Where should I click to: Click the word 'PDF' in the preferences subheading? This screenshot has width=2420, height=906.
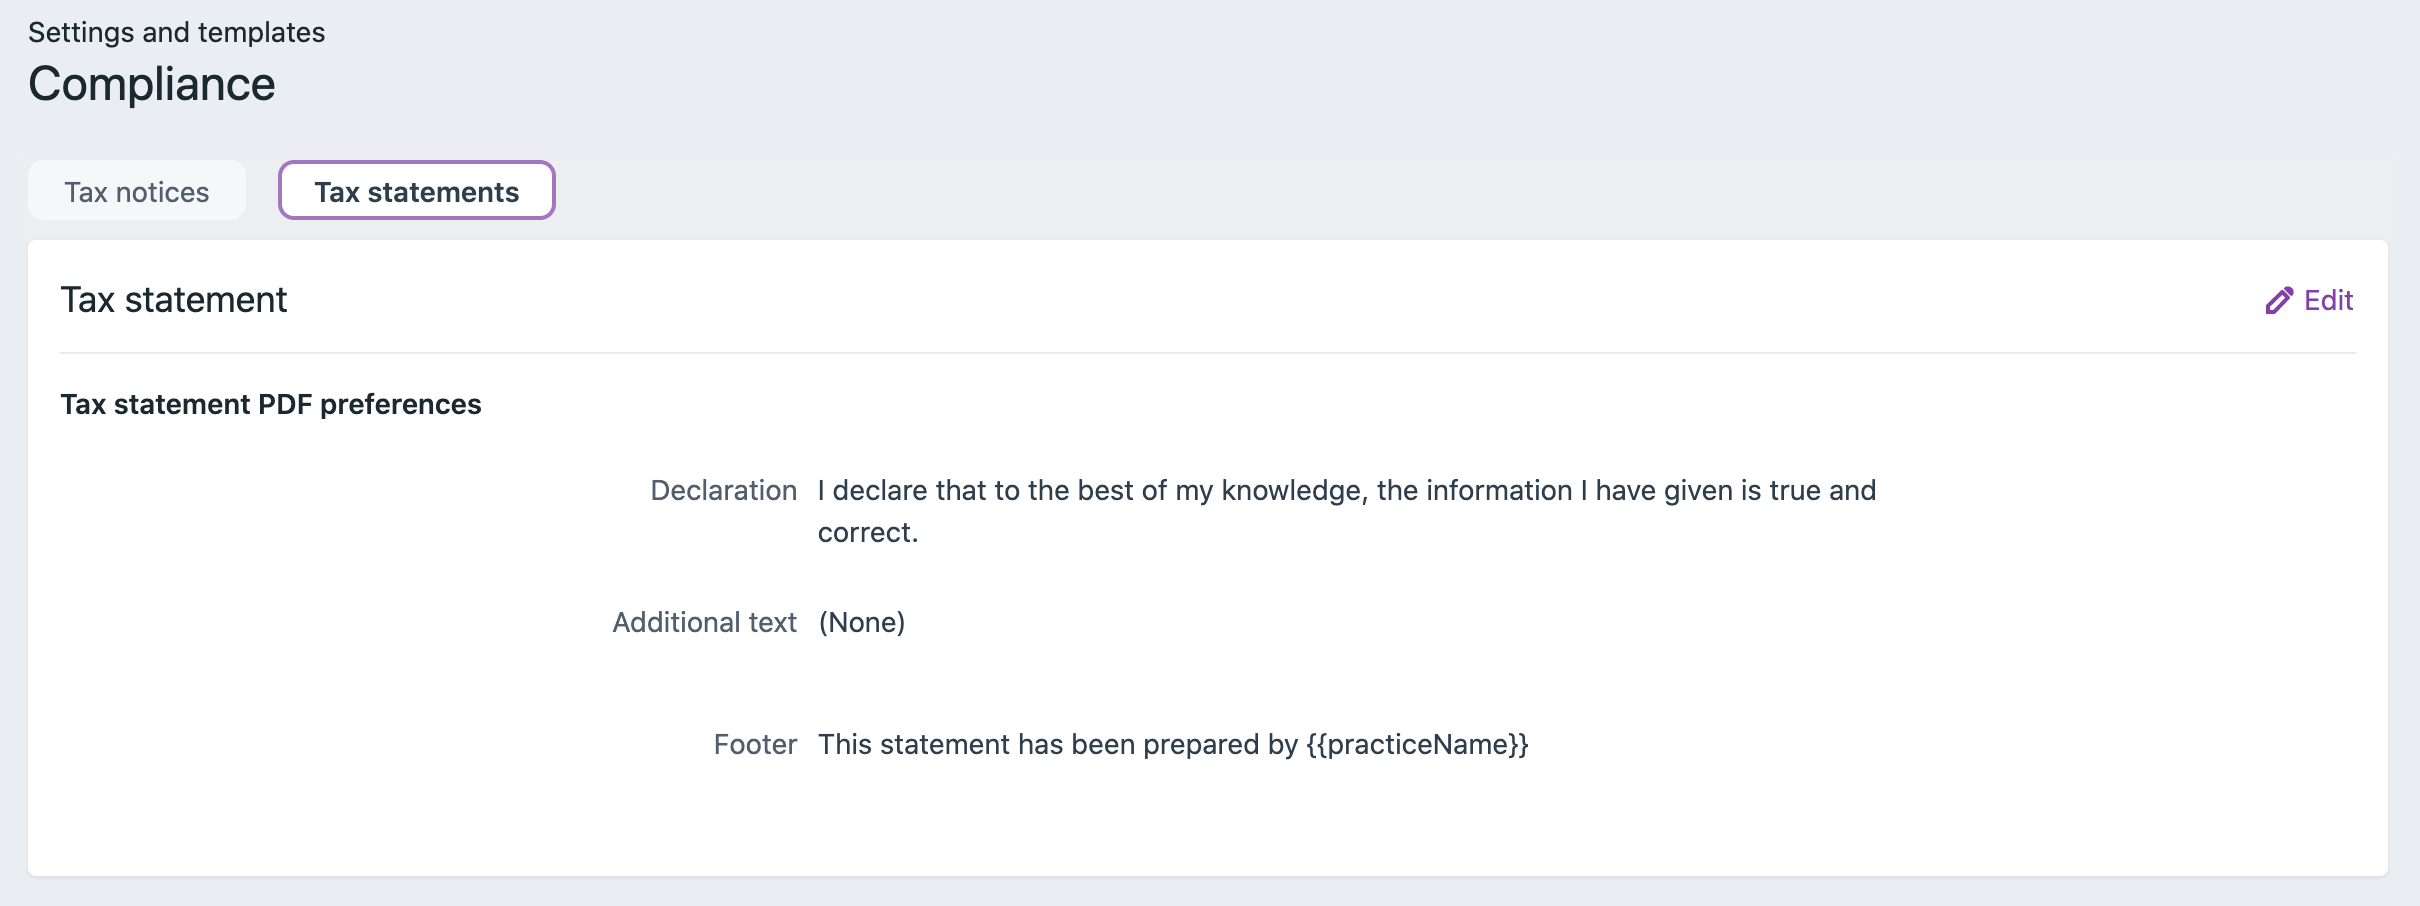tap(285, 404)
